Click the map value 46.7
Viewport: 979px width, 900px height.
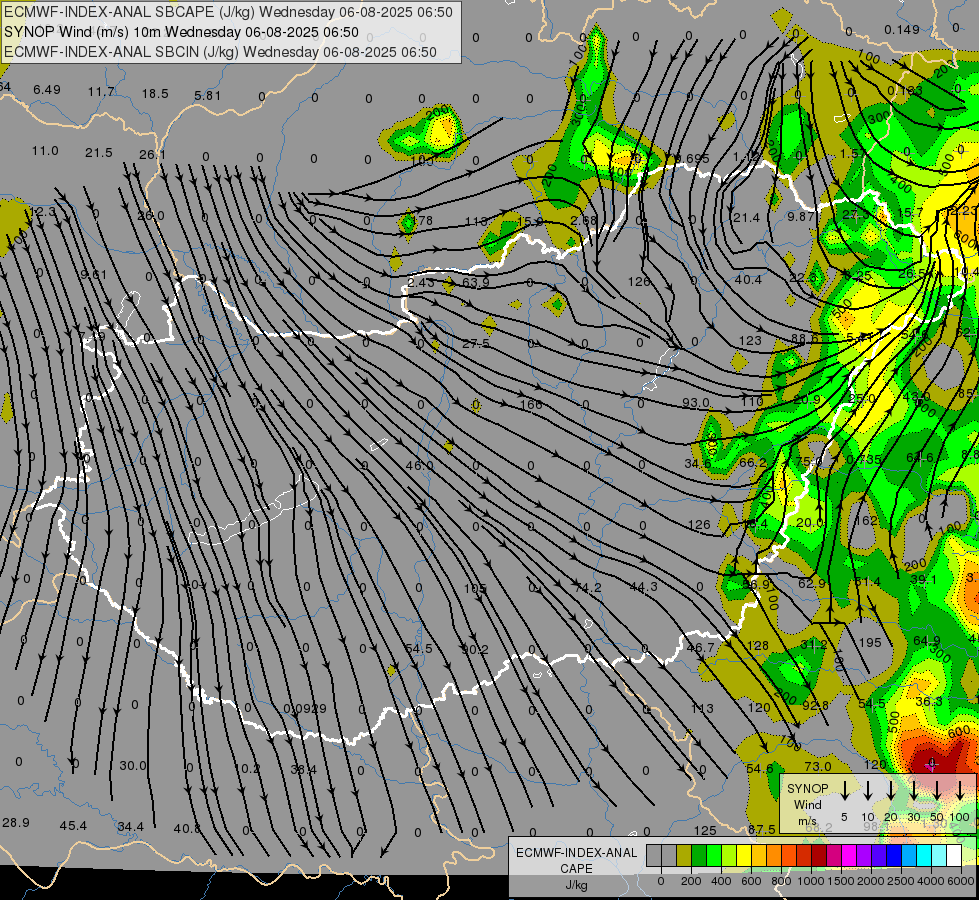point(701,648)
